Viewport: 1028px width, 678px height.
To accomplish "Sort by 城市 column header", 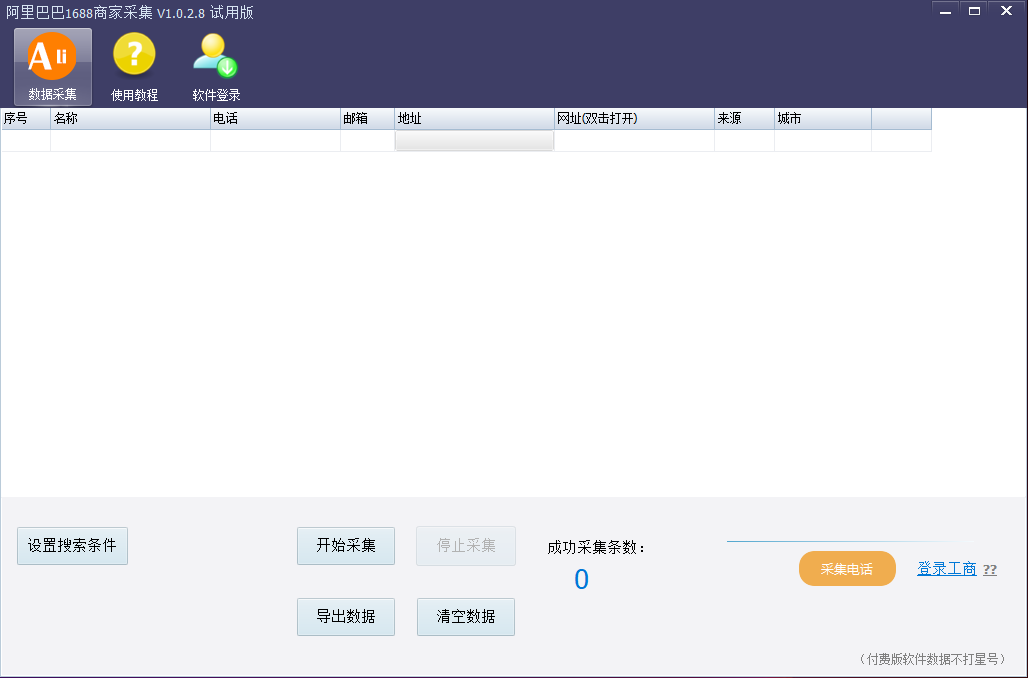I will click(823, 119).
